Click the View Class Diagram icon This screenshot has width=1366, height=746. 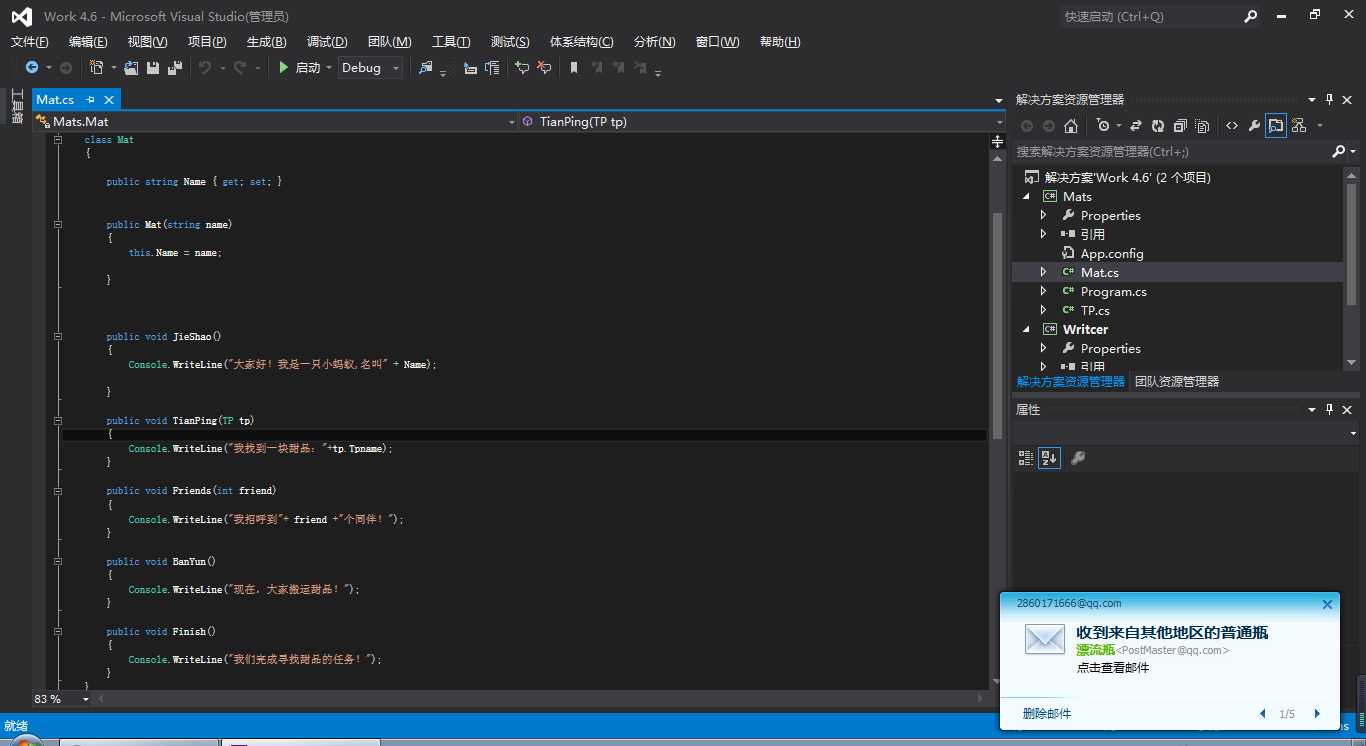pyautogui.click(x=1299, y=126)
